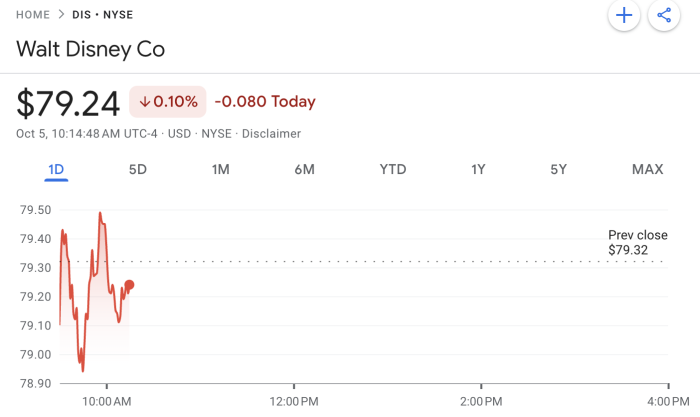Open the Disclaimer link
The image size is (700, 417).
(x=272, y=134)
